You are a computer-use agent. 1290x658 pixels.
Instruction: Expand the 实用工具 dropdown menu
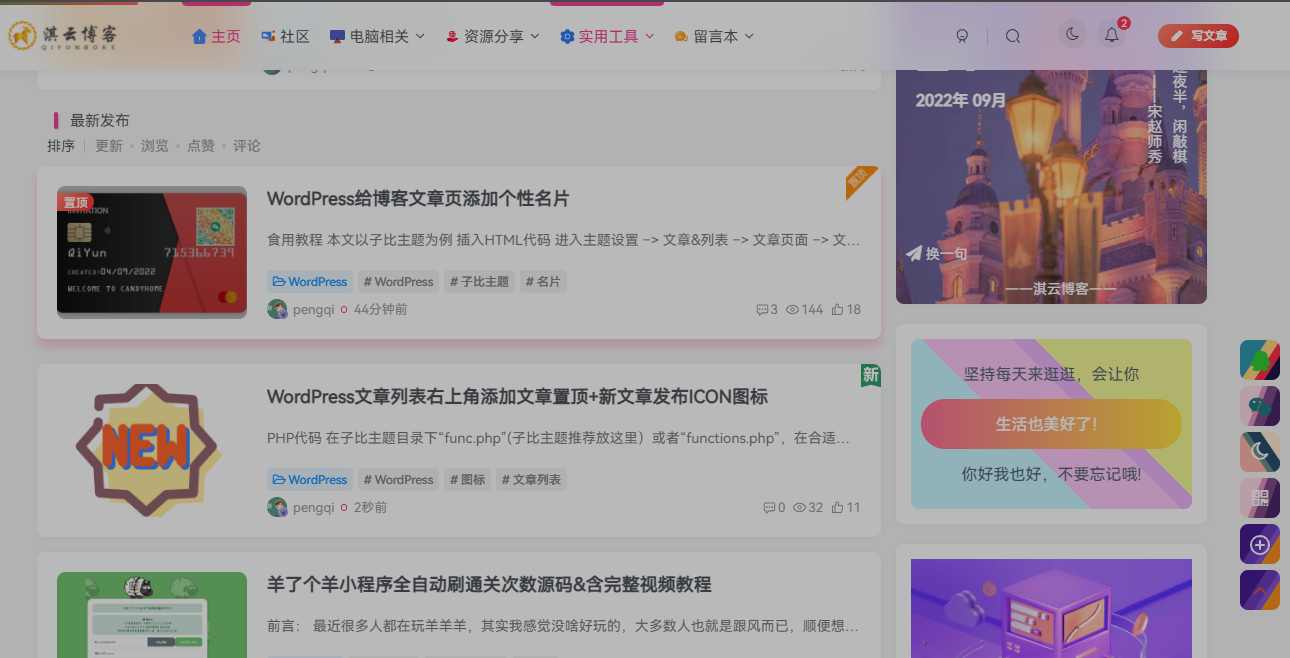pos(607,36)
